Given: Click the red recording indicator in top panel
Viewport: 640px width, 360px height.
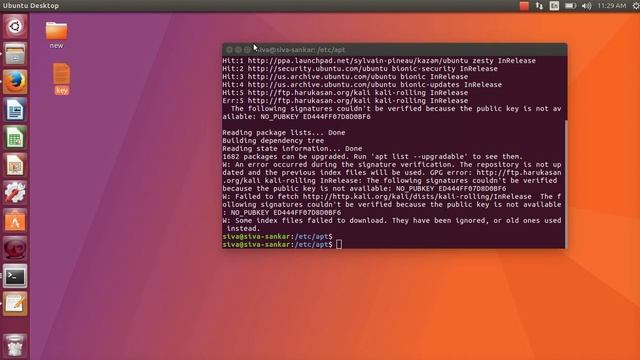Looking at the screenshot, I should (x=524, y=6).
